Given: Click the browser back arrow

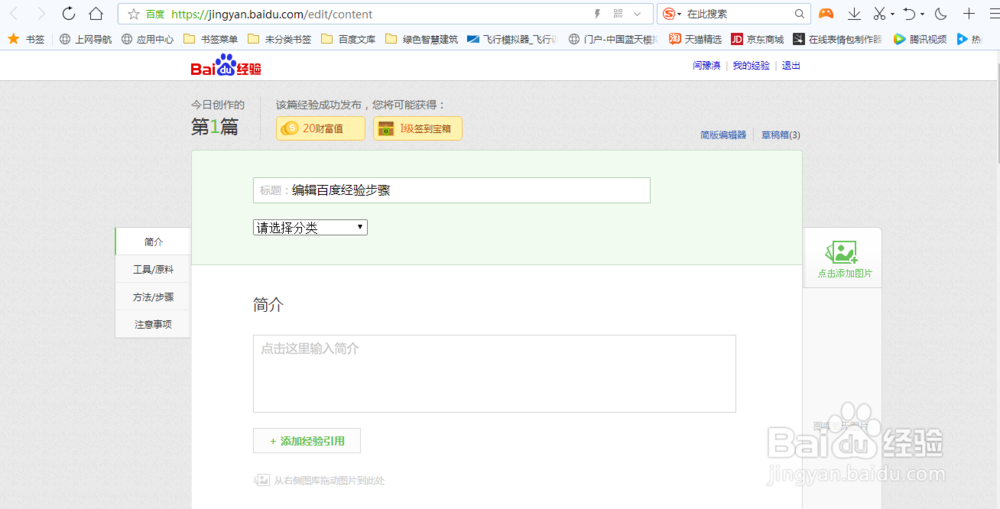Looking at the screenshot, I should coord(14,13).
